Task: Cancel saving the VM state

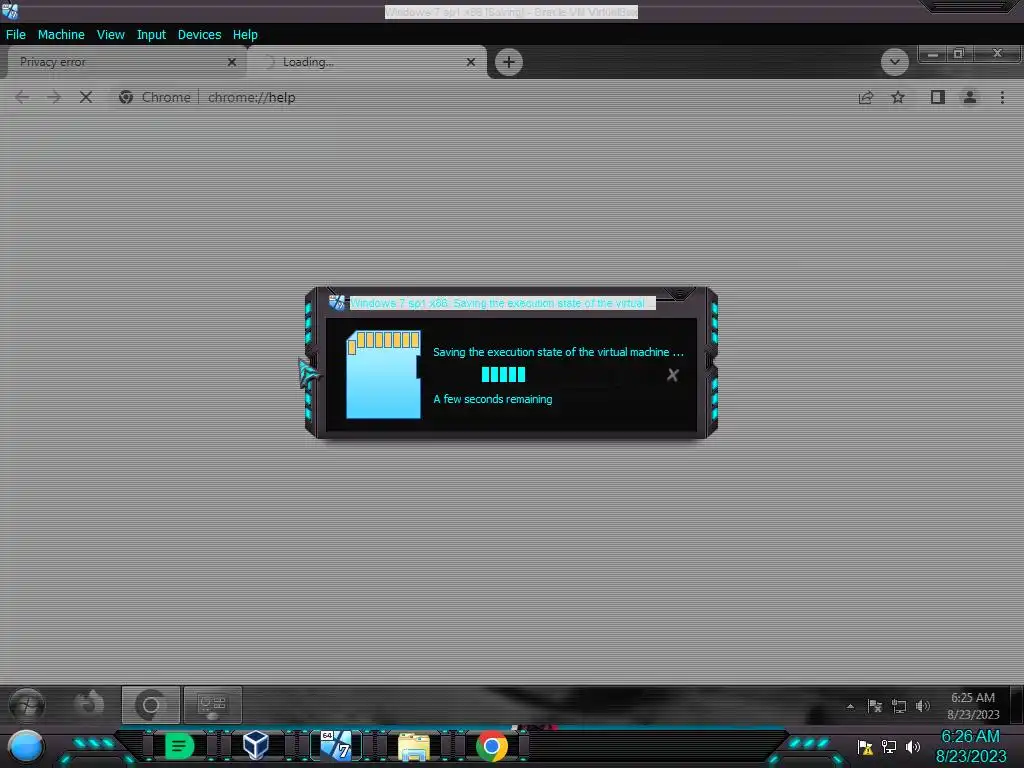Action: (x=673, y=375)
